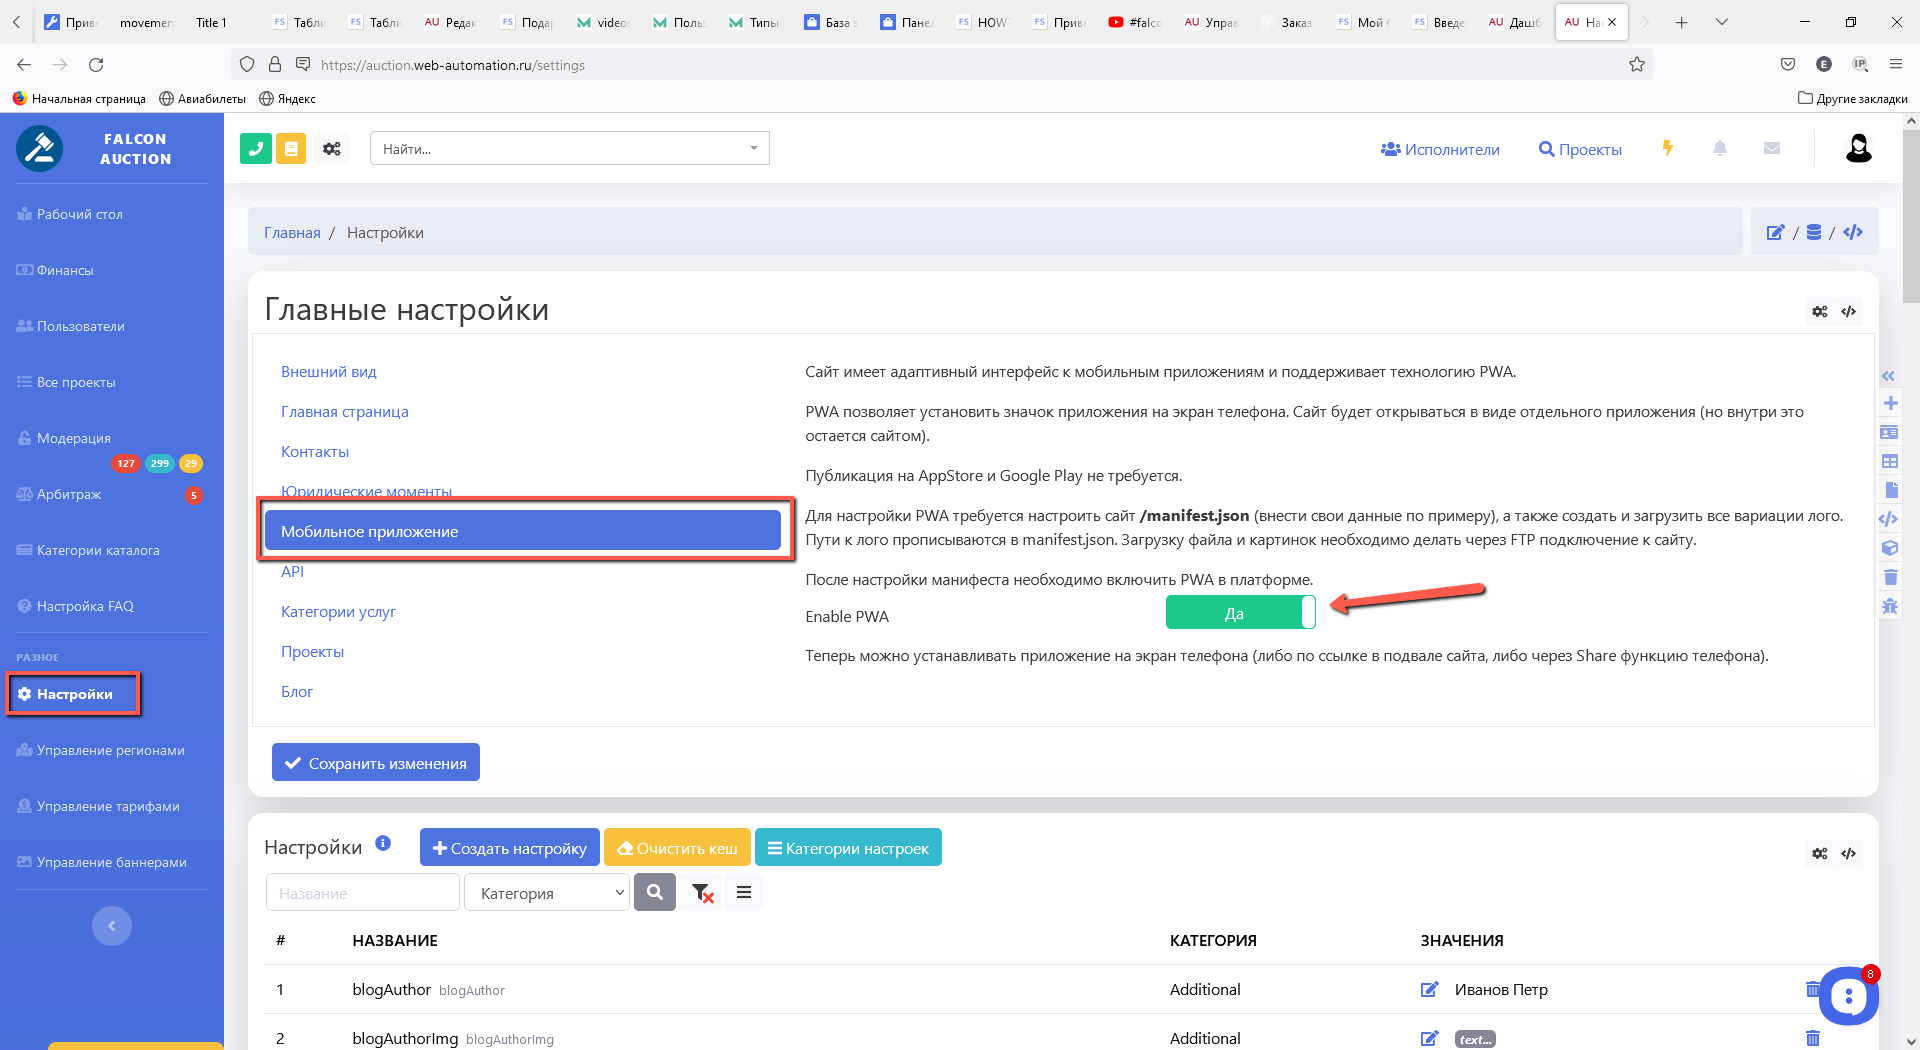Open the chat support widget

pyautogui.click(x=1848, y=995)
